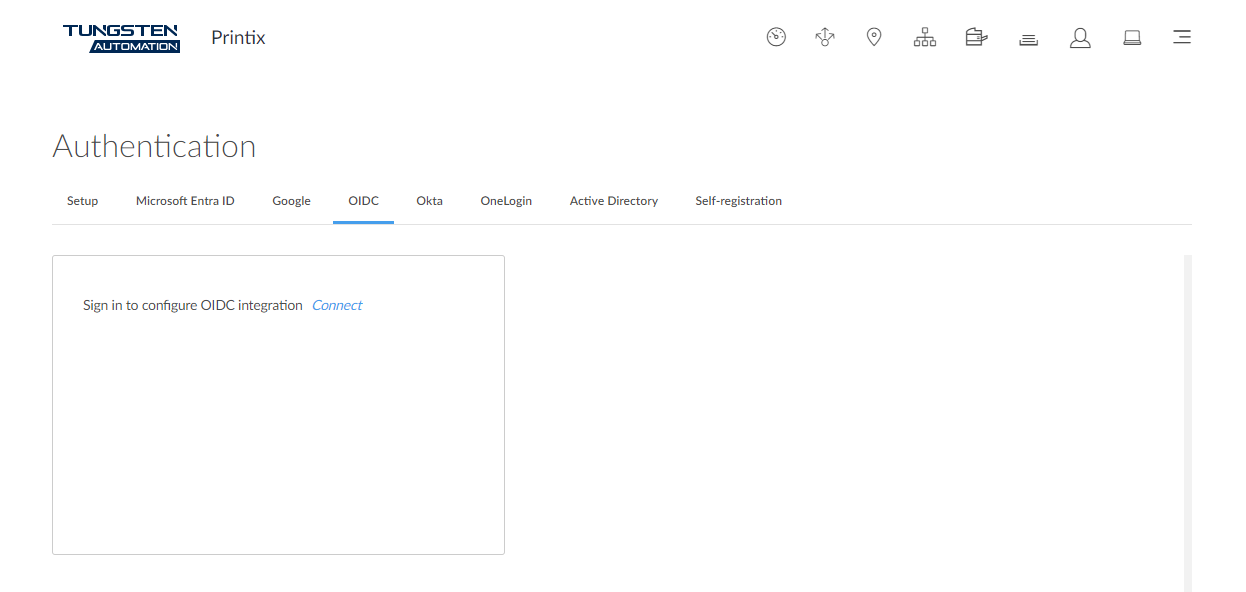Open the main menu hamburger icon
Viewport: 1246px width, 592px height.
pos(1182,38)
